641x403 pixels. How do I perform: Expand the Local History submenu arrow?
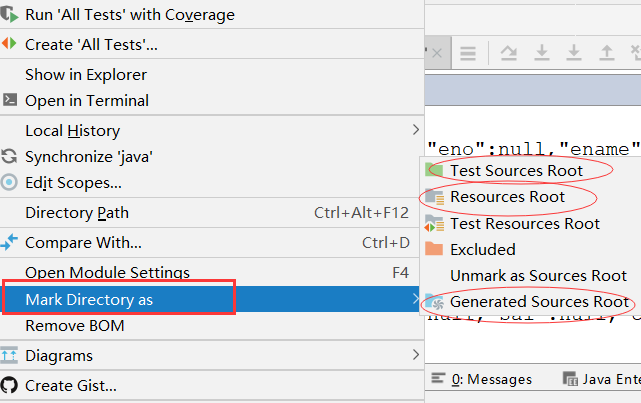(x=415, y=130)
